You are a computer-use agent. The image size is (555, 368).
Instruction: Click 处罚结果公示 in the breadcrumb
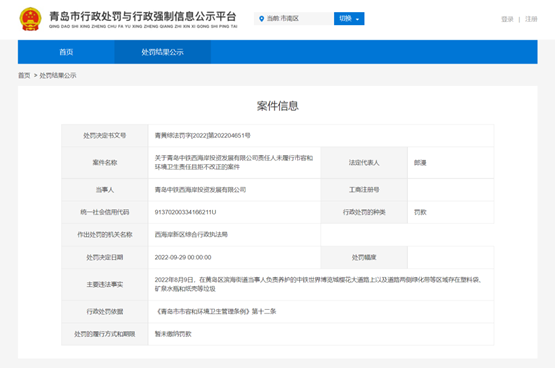[58, 75]
